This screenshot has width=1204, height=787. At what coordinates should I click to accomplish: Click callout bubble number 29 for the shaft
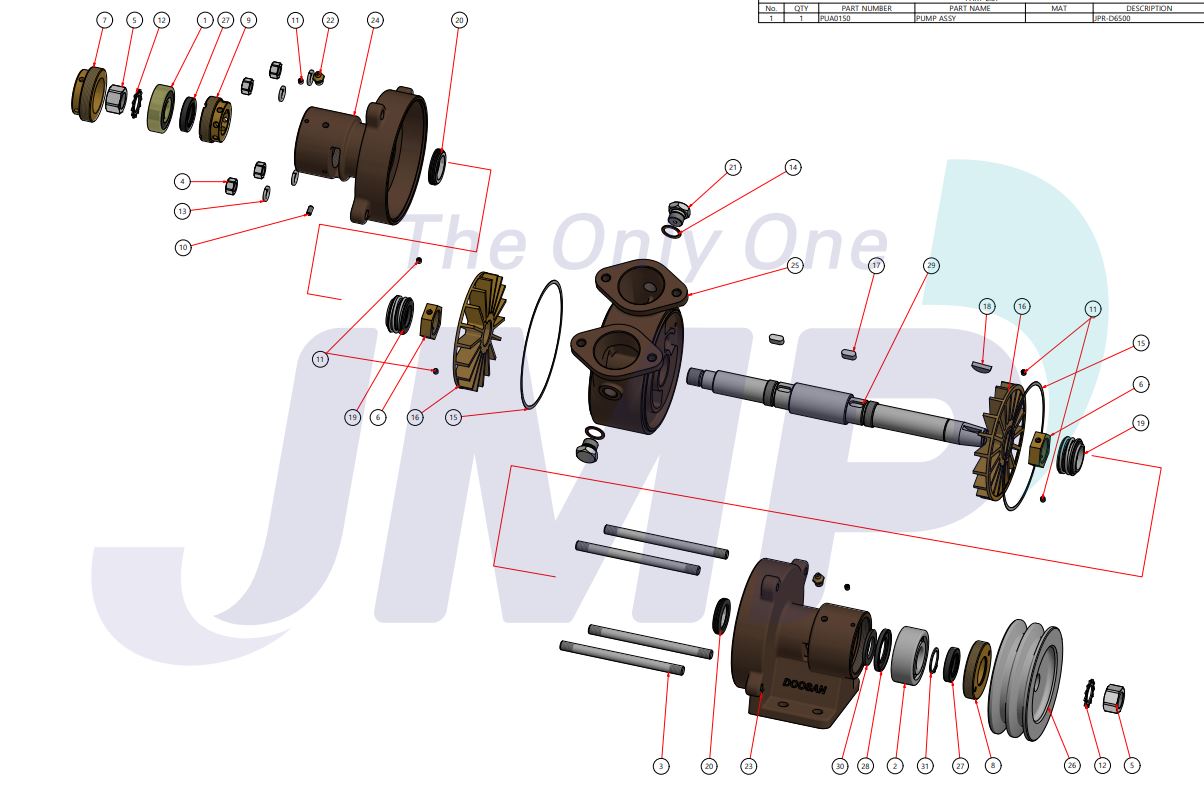coord(931,266)
